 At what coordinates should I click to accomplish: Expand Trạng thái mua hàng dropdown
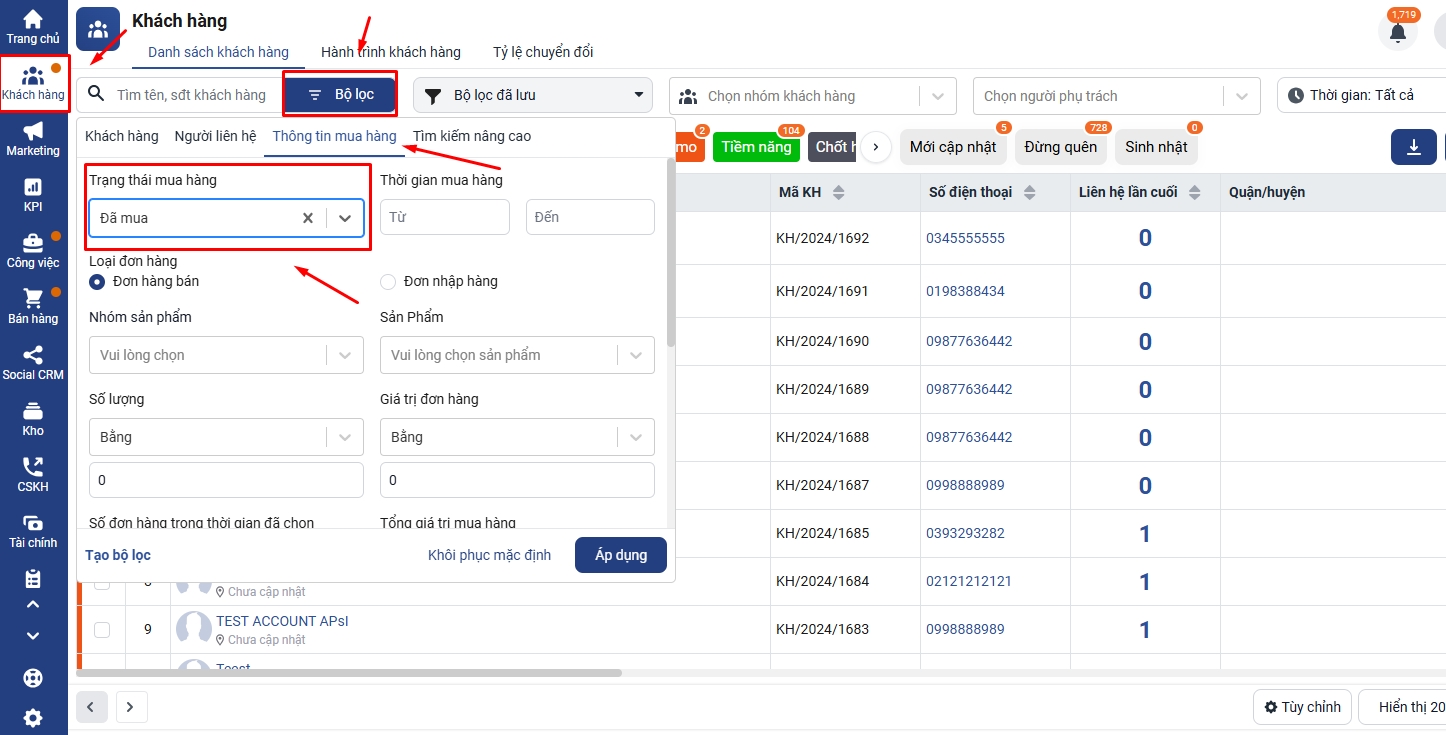coord(345,218)
